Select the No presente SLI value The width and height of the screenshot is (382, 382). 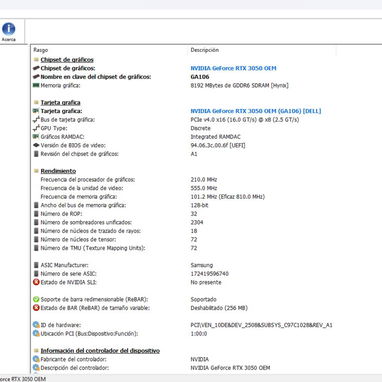tap(206, 282)
